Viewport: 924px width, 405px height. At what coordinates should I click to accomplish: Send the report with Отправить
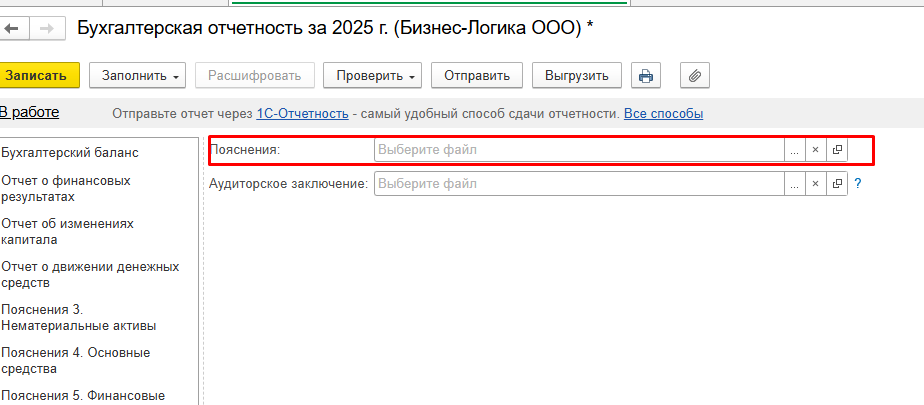click(x=477, y=75)
